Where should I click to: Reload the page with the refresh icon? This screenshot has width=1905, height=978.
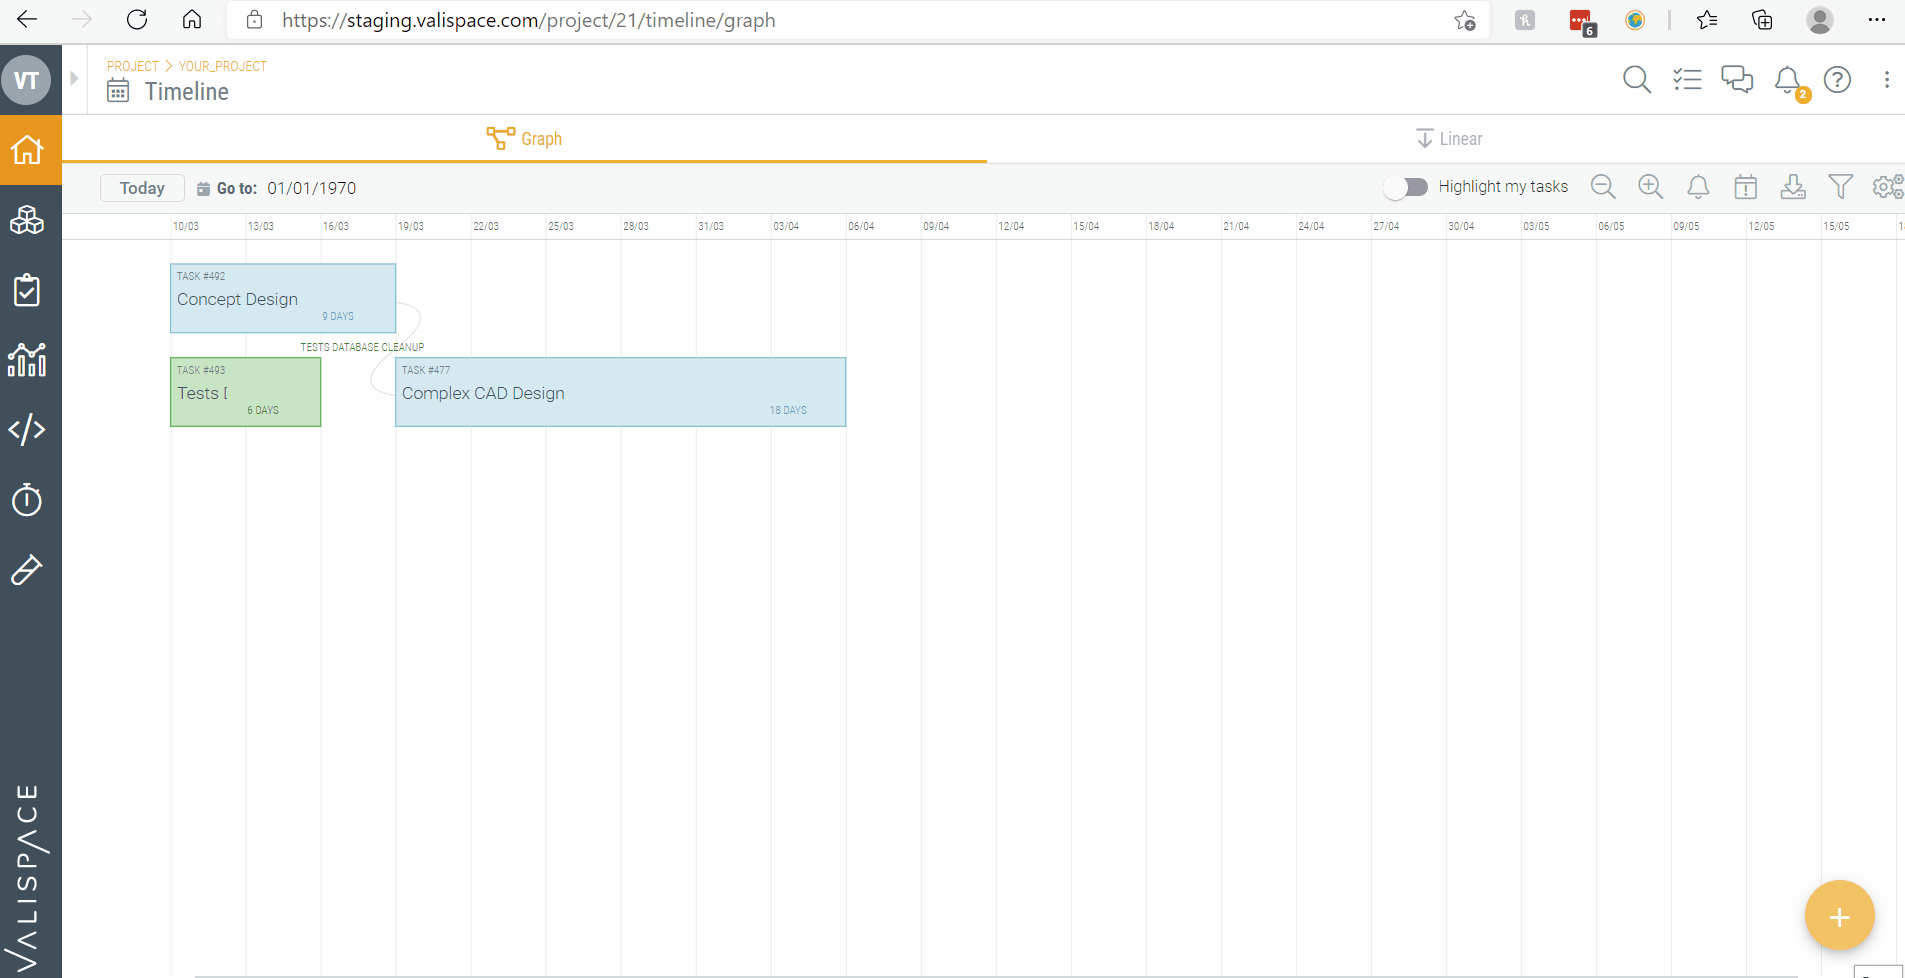click(x=137, y=20)
